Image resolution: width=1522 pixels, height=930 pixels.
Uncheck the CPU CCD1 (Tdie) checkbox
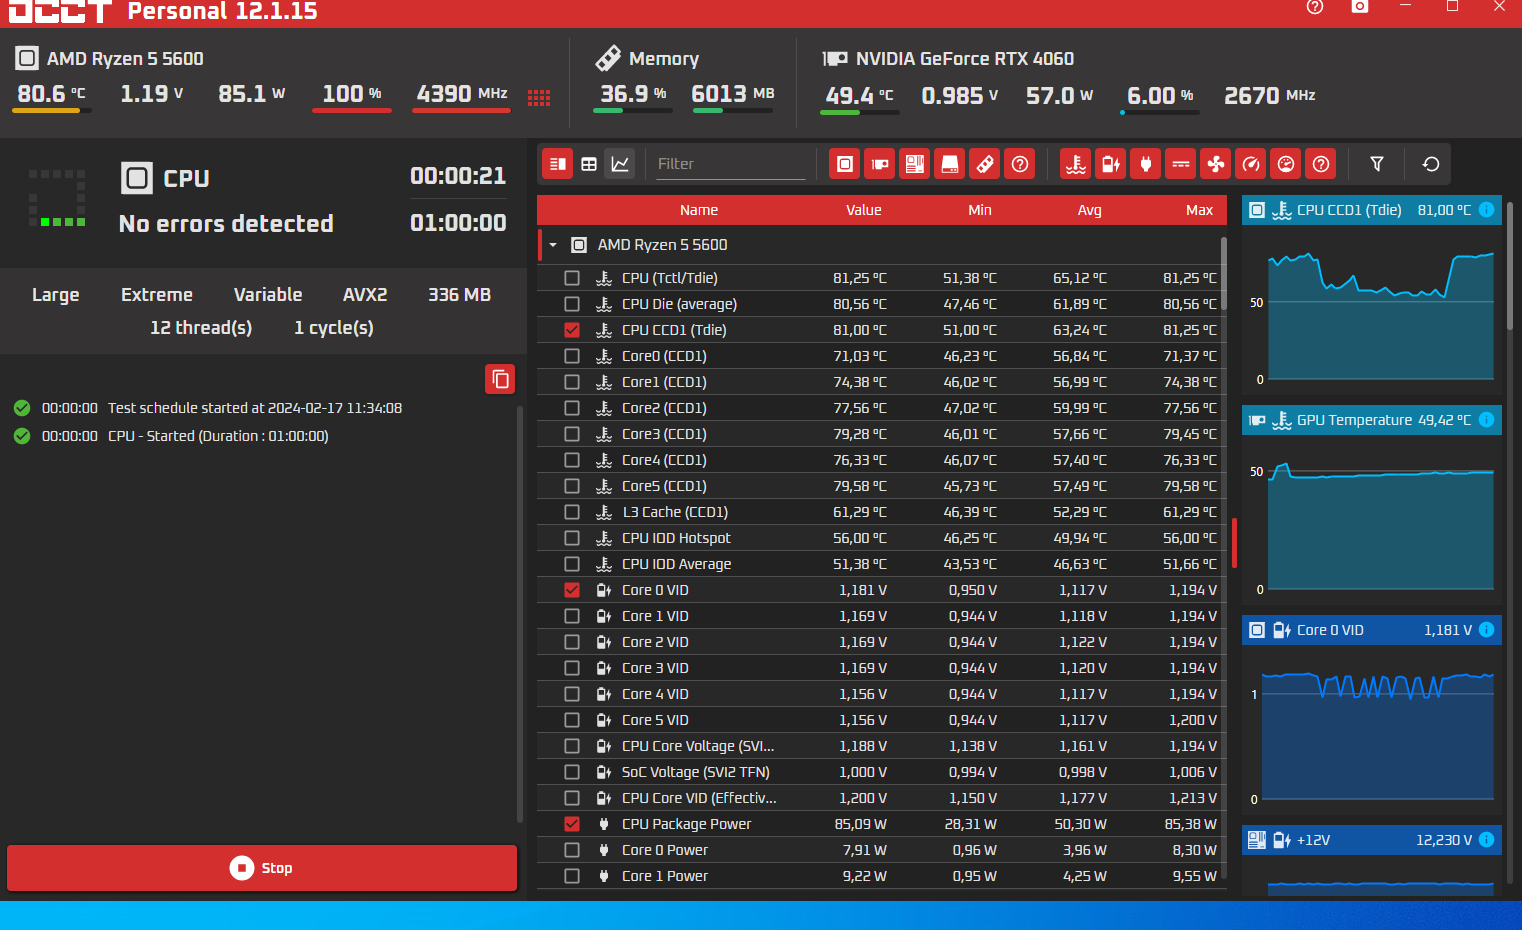pos(572,330)
